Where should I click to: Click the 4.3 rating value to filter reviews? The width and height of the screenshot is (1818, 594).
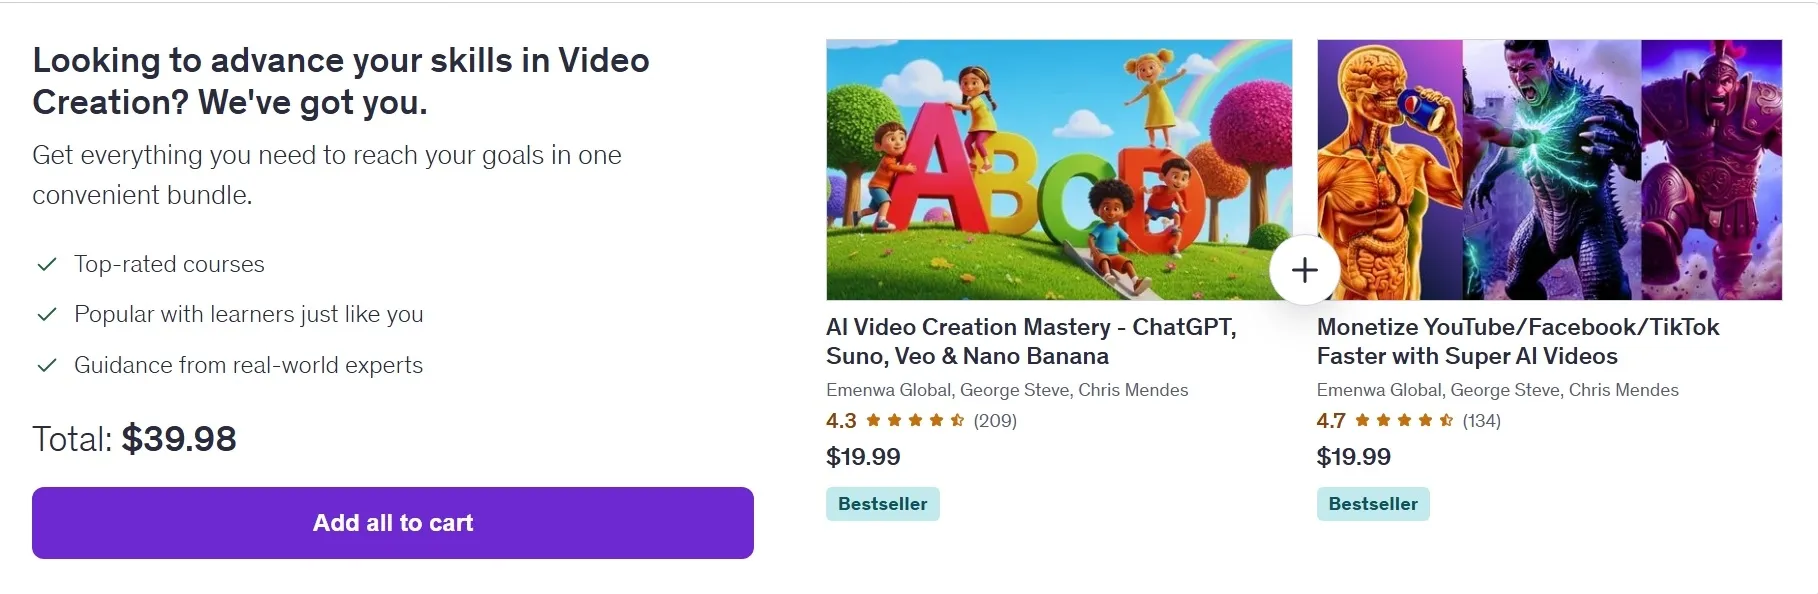click(x=841, y=420)
